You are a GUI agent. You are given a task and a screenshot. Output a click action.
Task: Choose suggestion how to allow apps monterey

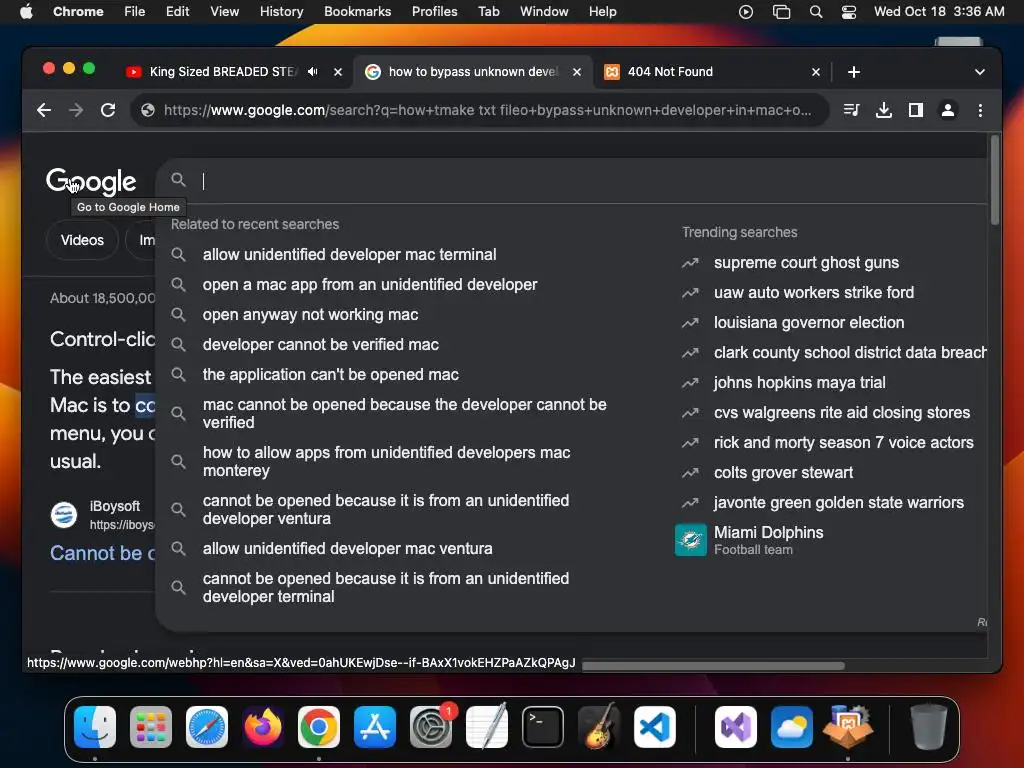pos(387,461)
